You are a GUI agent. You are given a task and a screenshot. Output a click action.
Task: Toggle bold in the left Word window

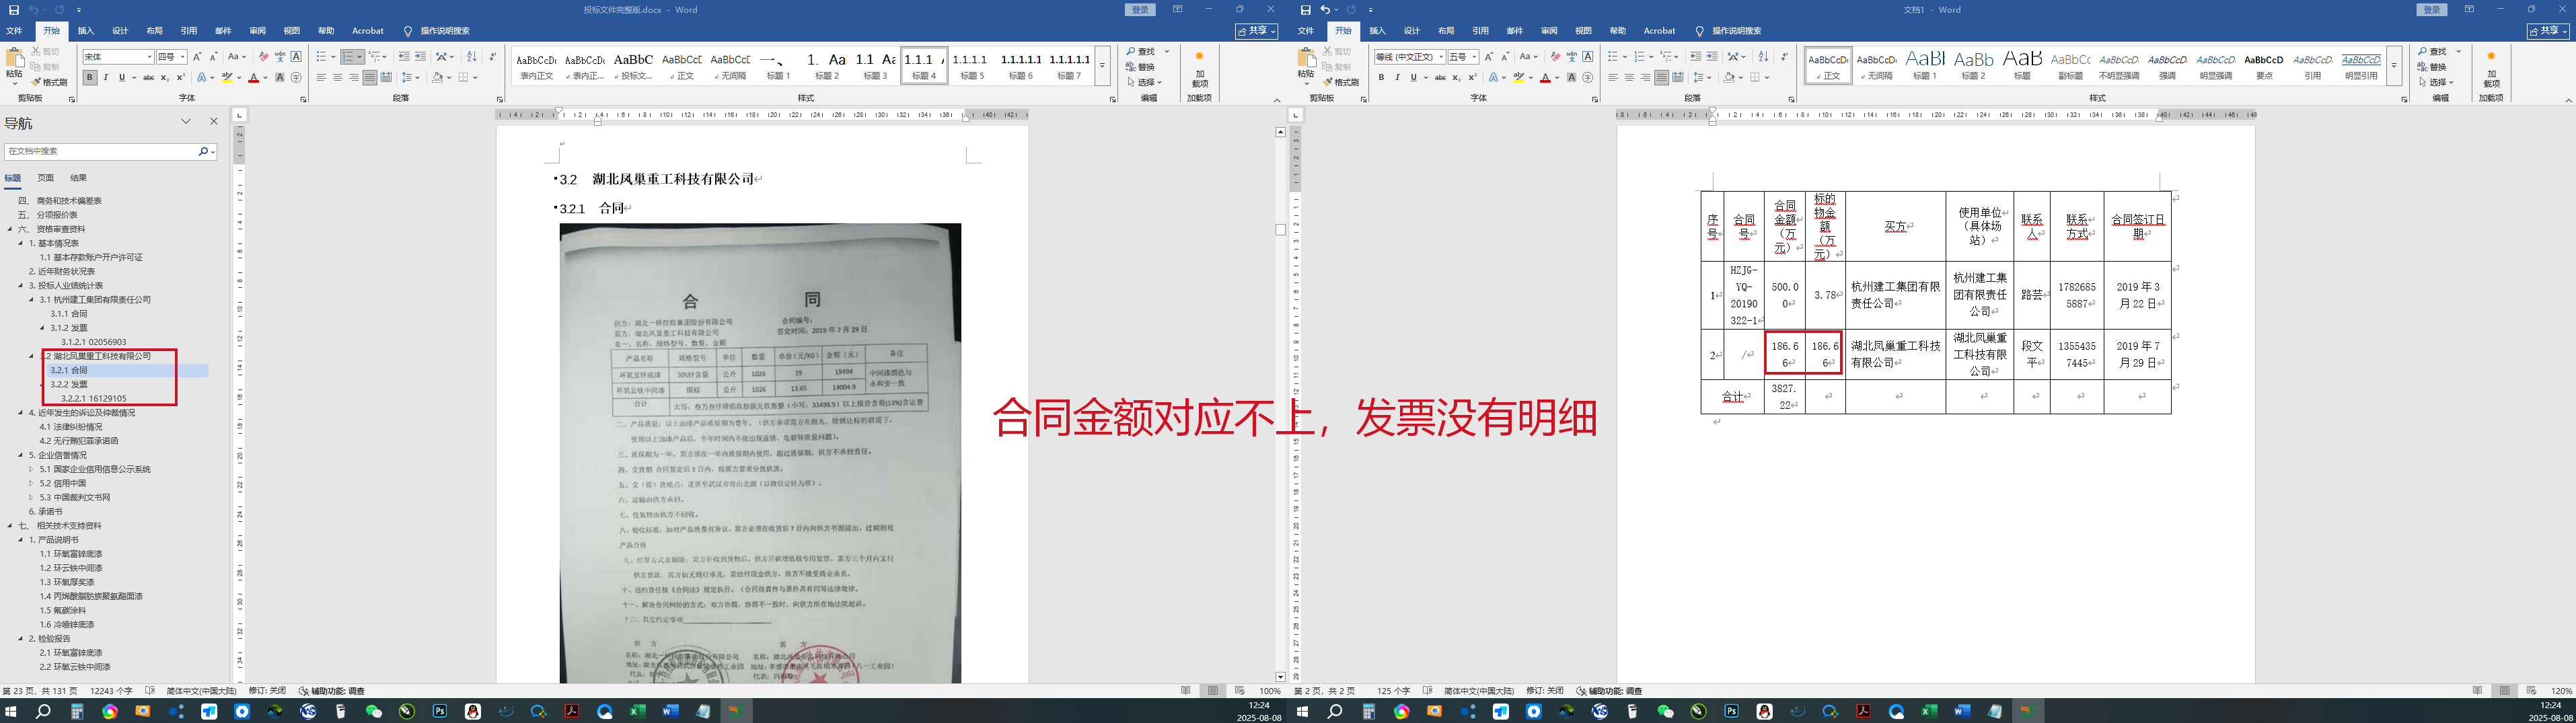click(x=90, y=77)
